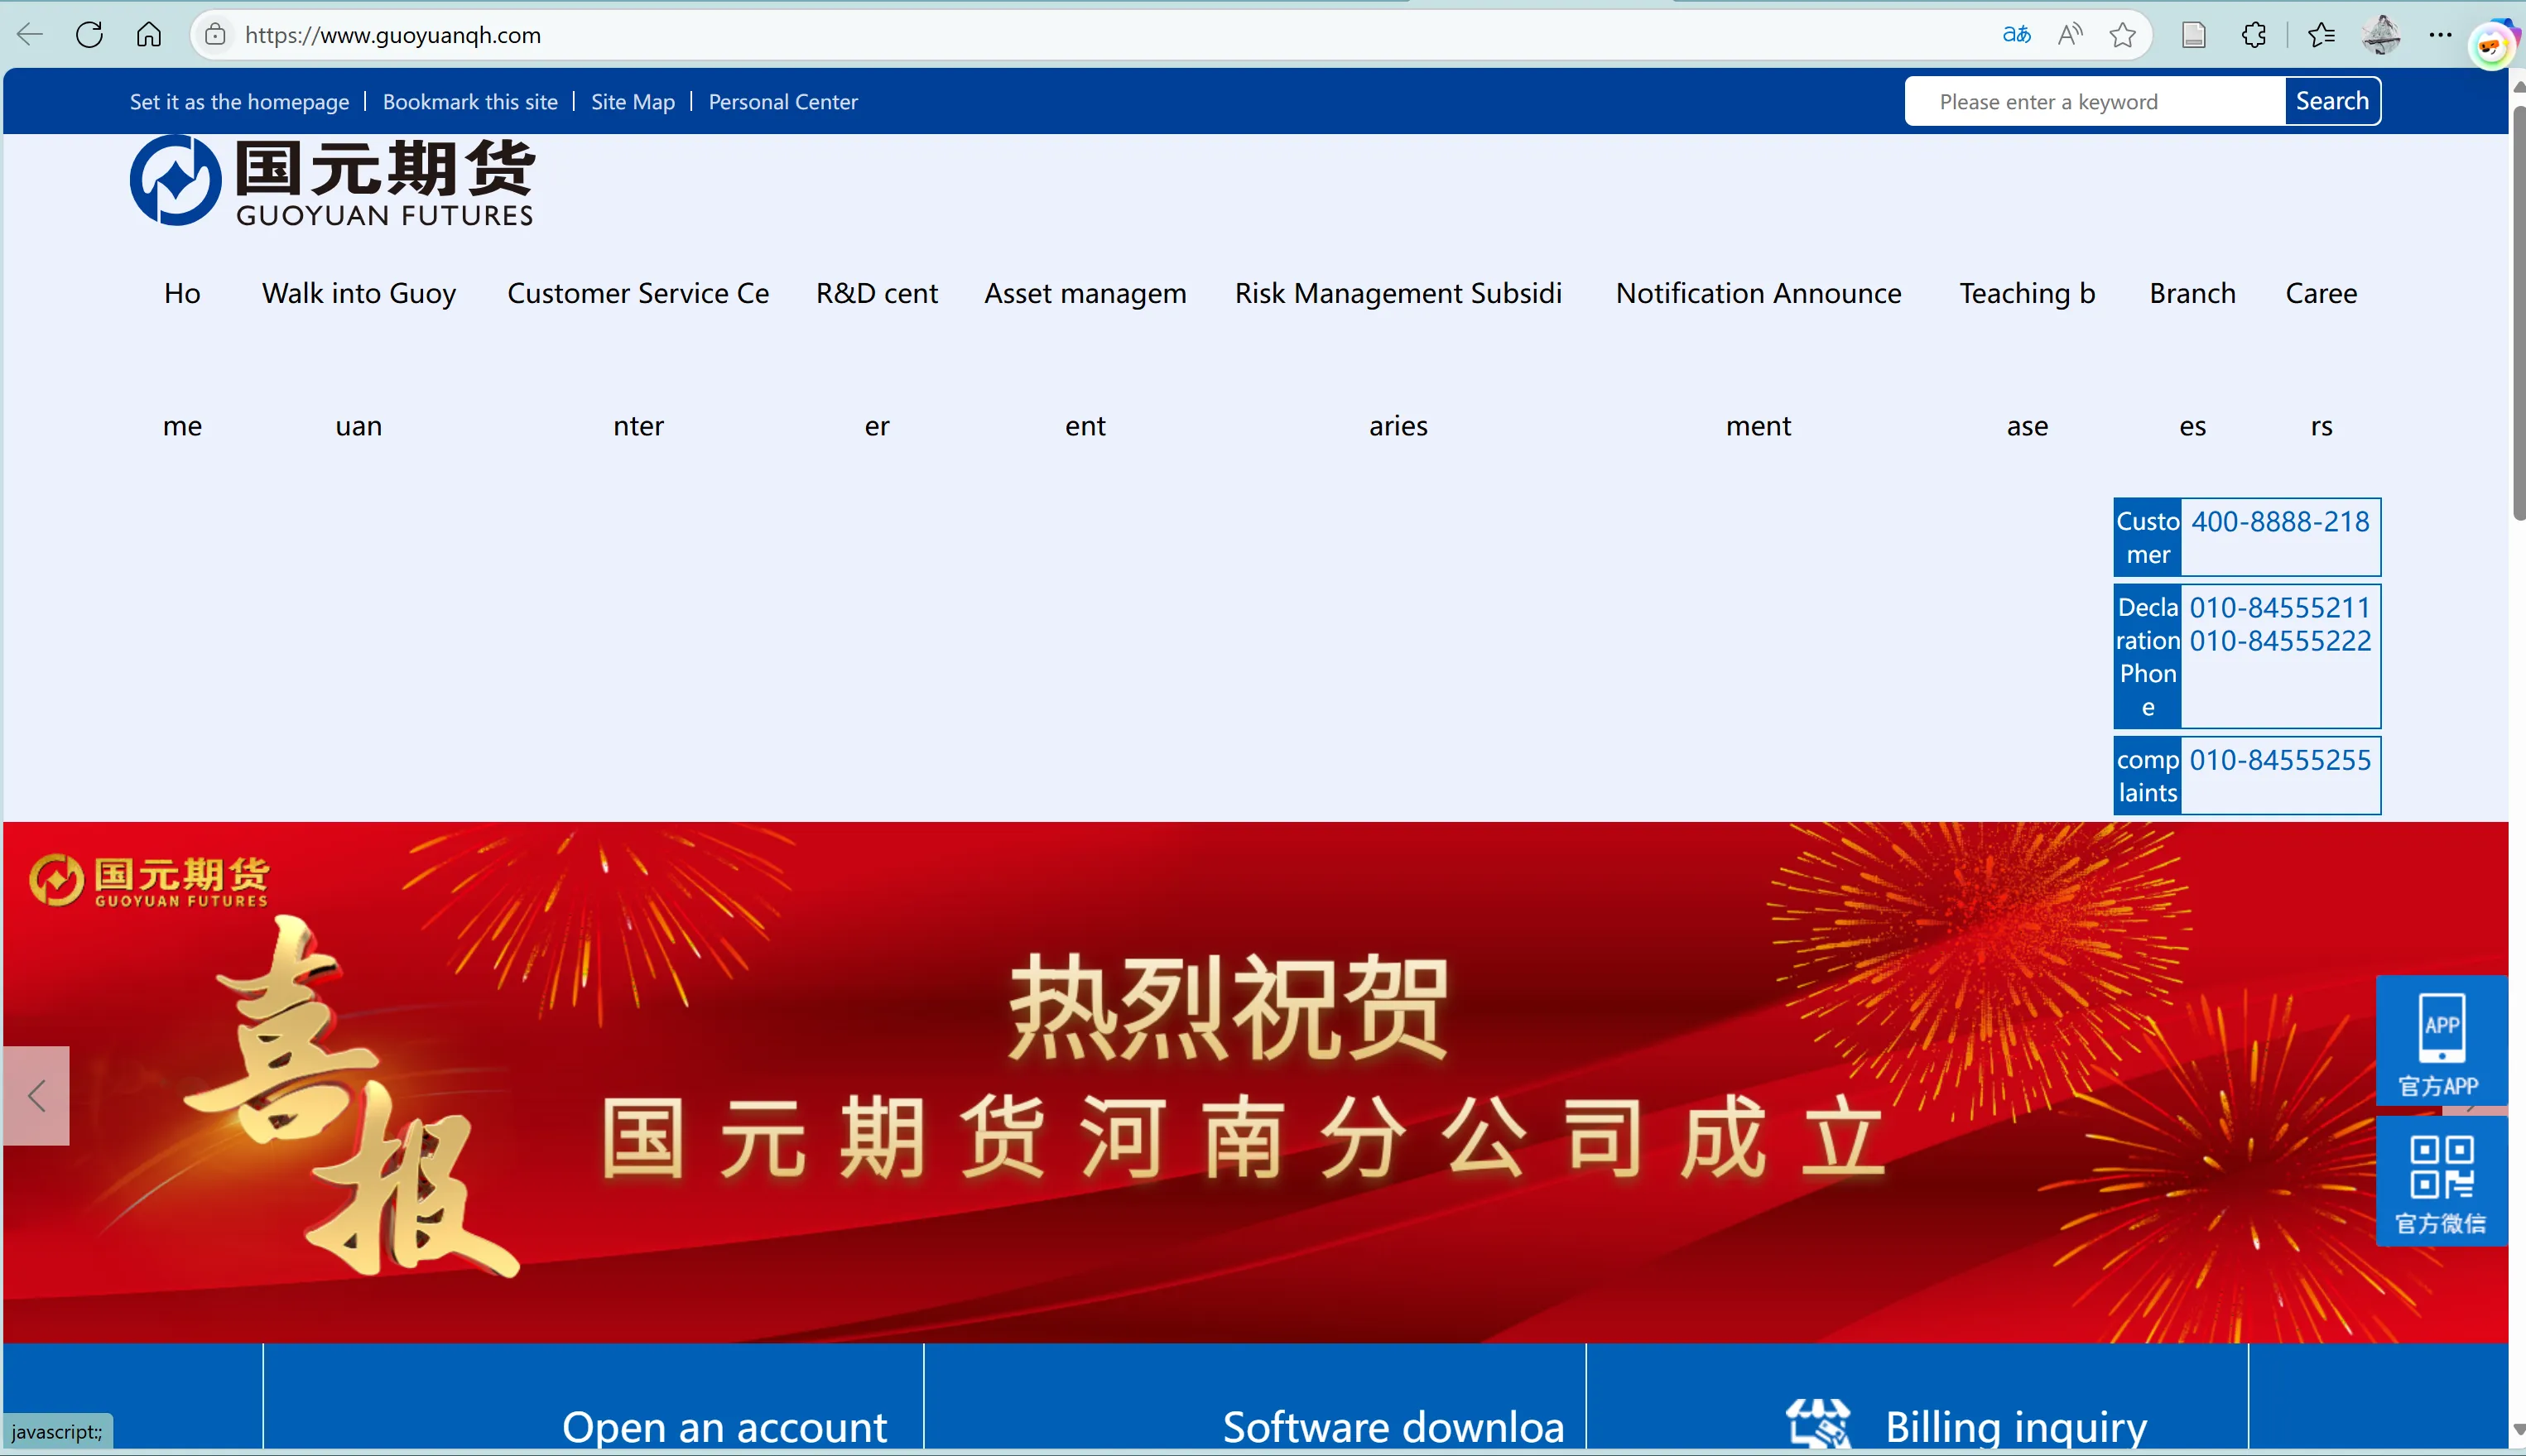Reload the page with the refresh icon
This screenshot has width=2526, height=1456.
pyautogui.click(x=89, y=35)
